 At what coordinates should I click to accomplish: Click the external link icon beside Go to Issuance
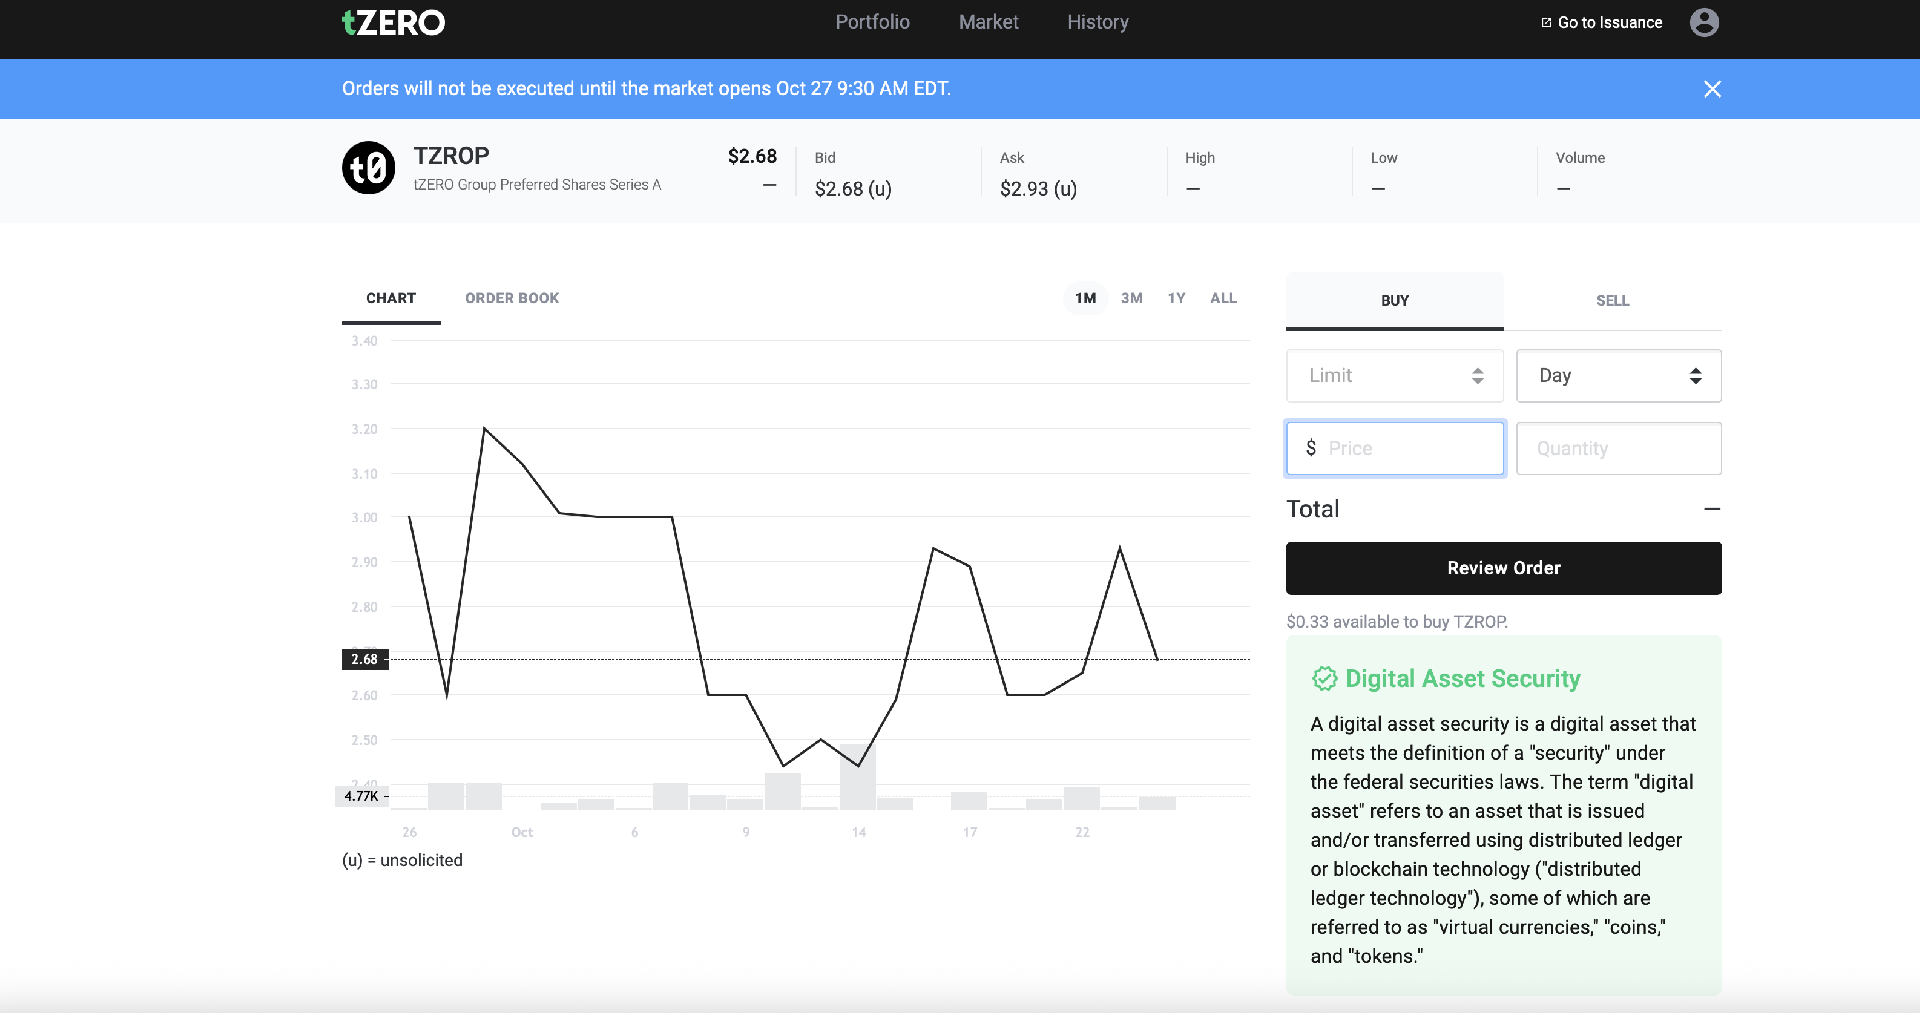point(1546,22)
